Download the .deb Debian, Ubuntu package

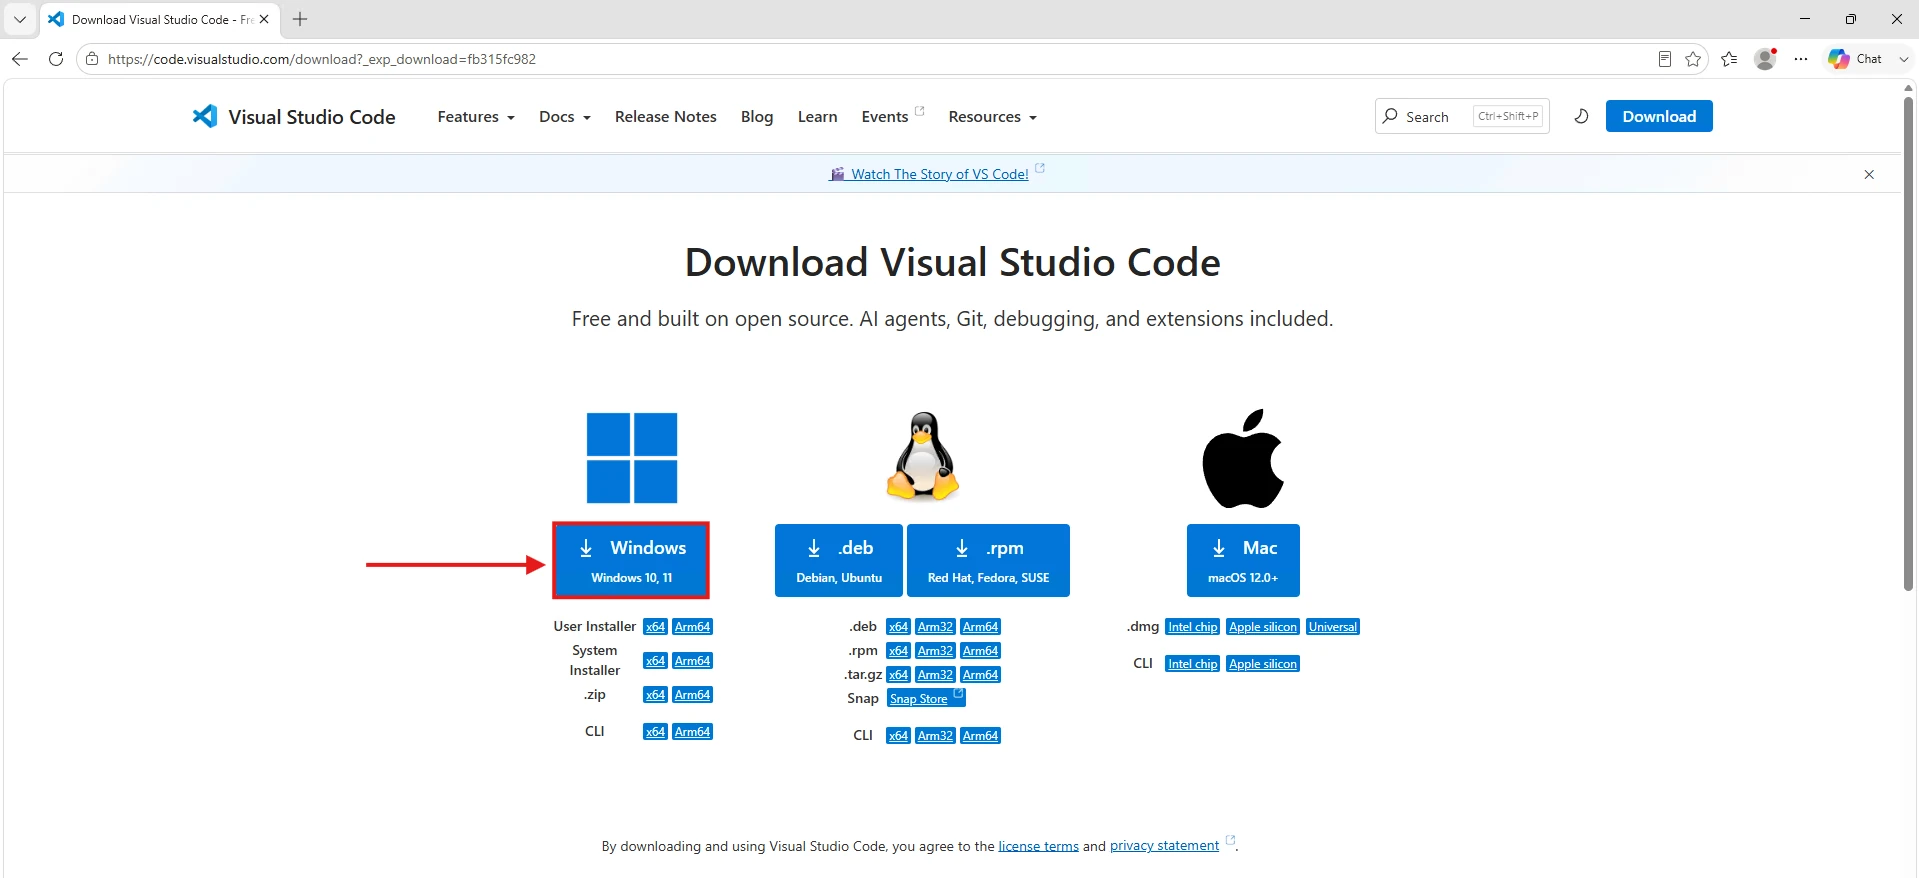pyautogui.click(x=839, y=560)
